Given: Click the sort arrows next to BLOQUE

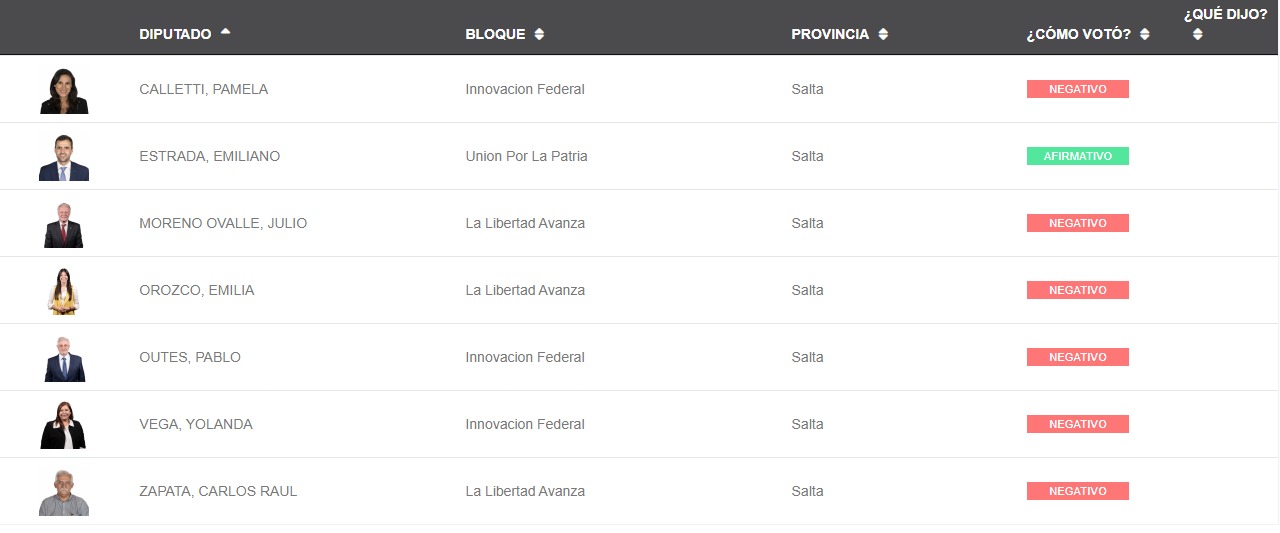Looking at the screenshot, I should pos(539,34).
